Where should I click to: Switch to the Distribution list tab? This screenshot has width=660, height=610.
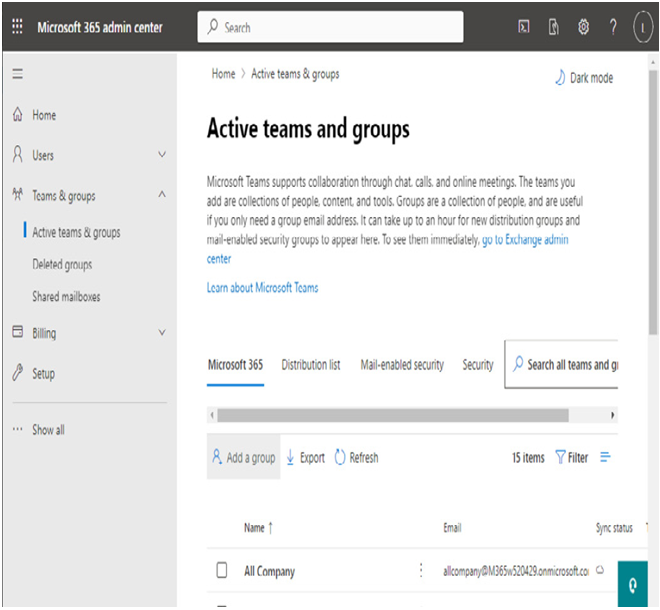coord(311,365)
